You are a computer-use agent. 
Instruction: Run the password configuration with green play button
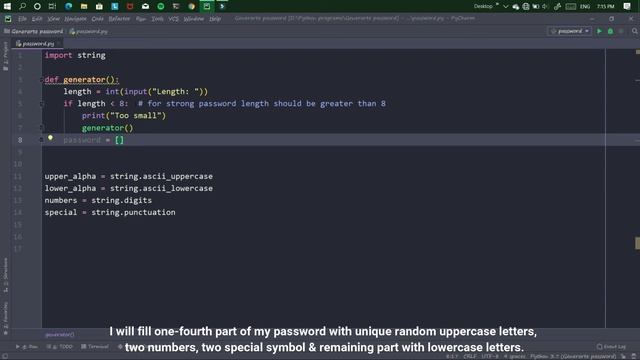(599, 31)
